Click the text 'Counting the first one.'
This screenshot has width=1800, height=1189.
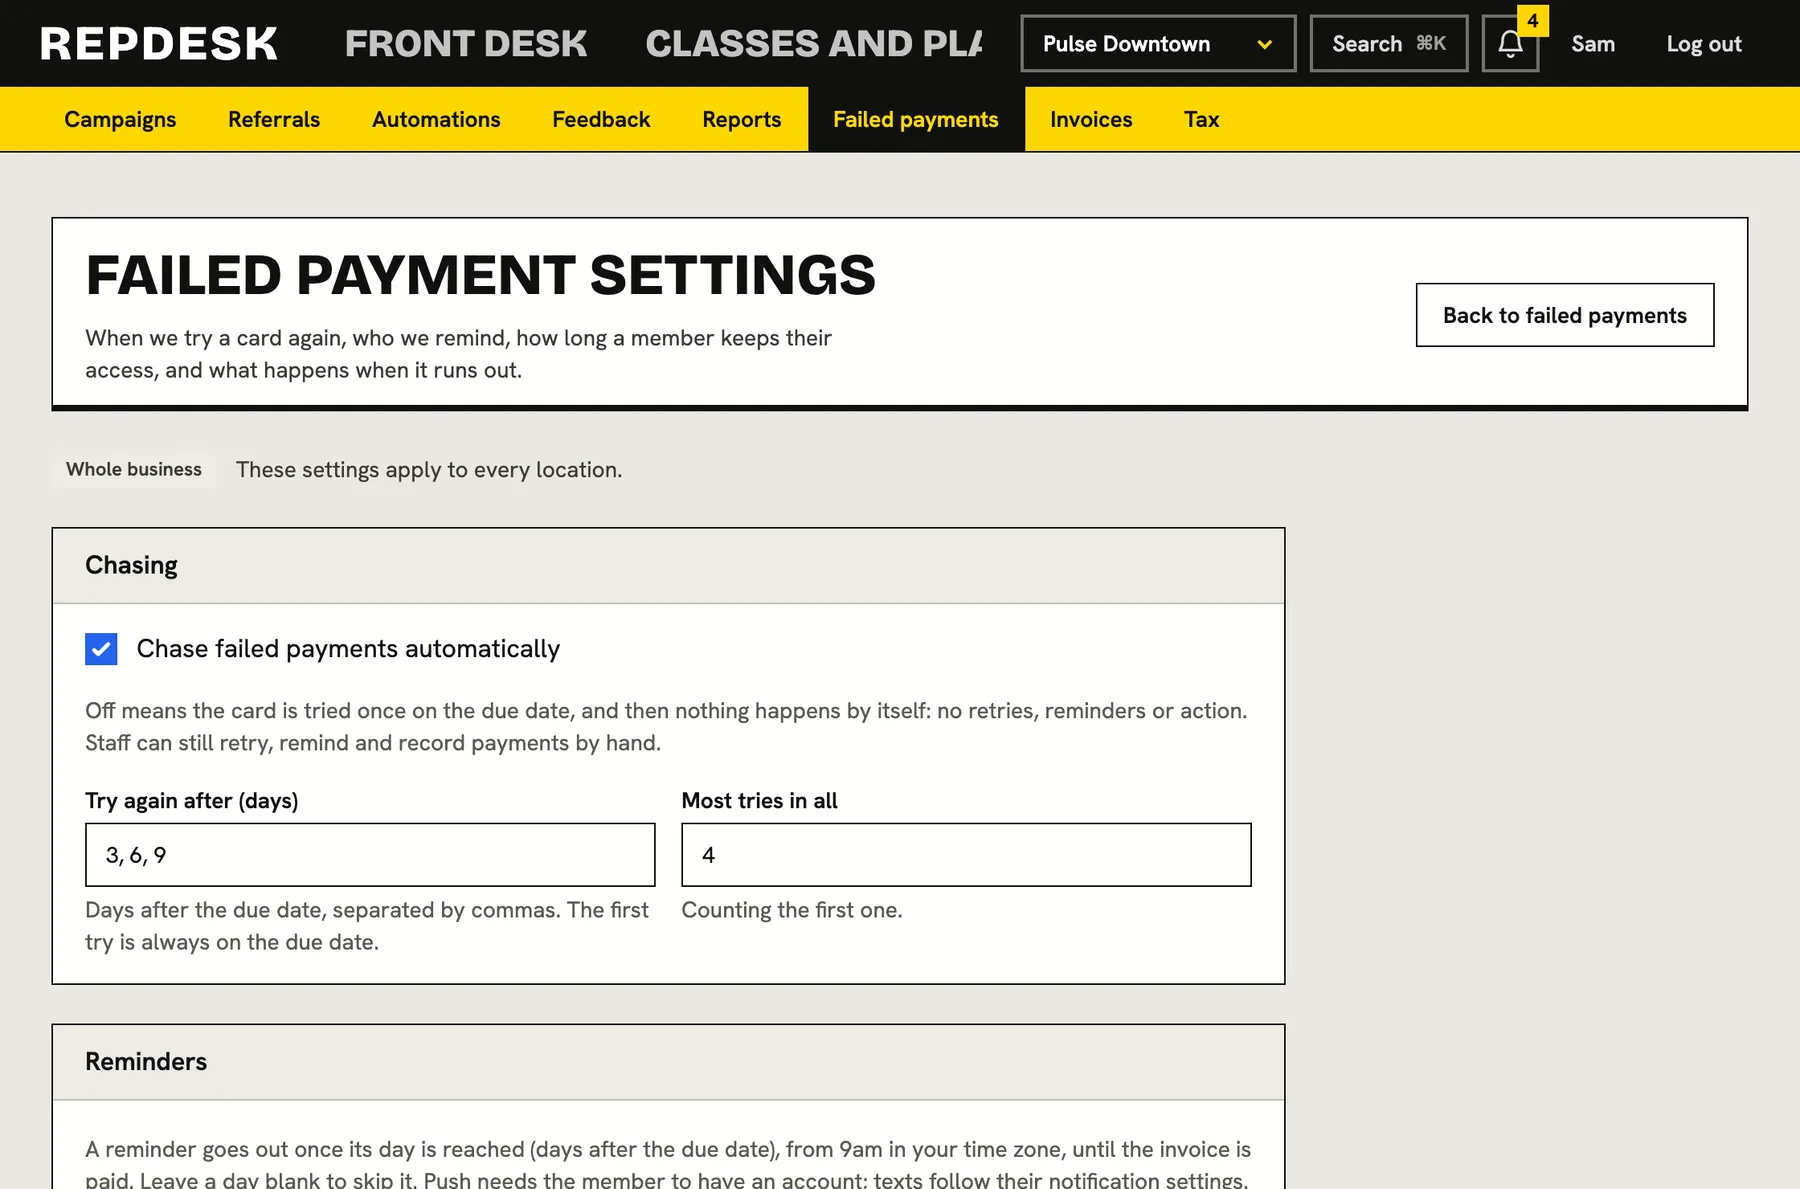(x=792, y=910)
